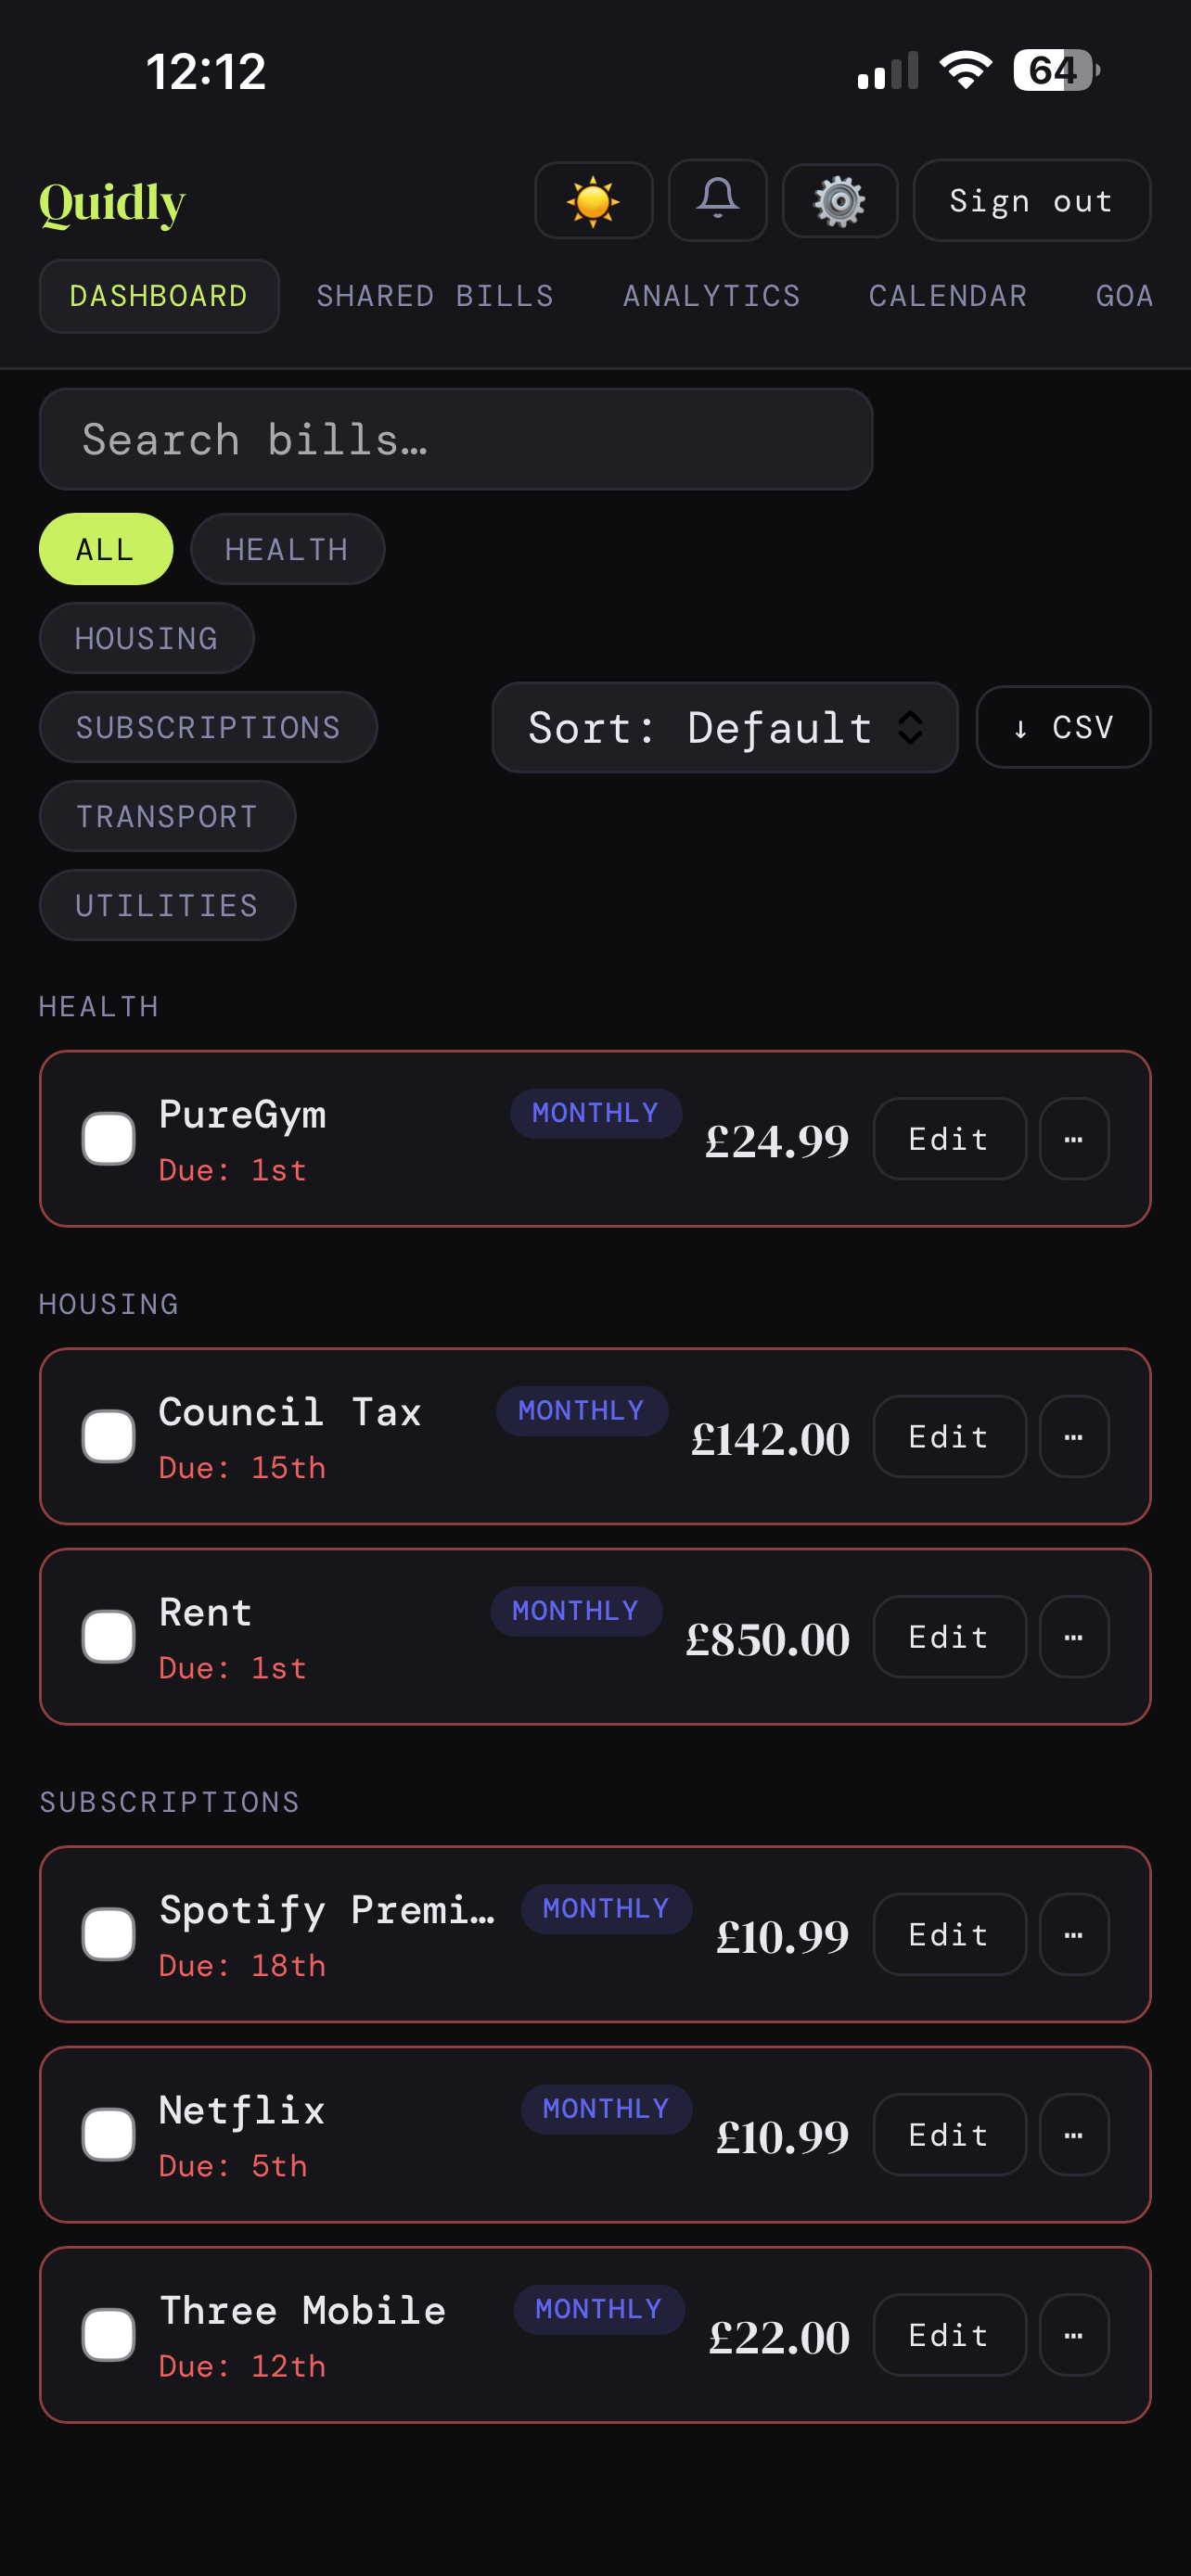
Task: Switch theme with the sun icon
Action: (x=593, y=201)
